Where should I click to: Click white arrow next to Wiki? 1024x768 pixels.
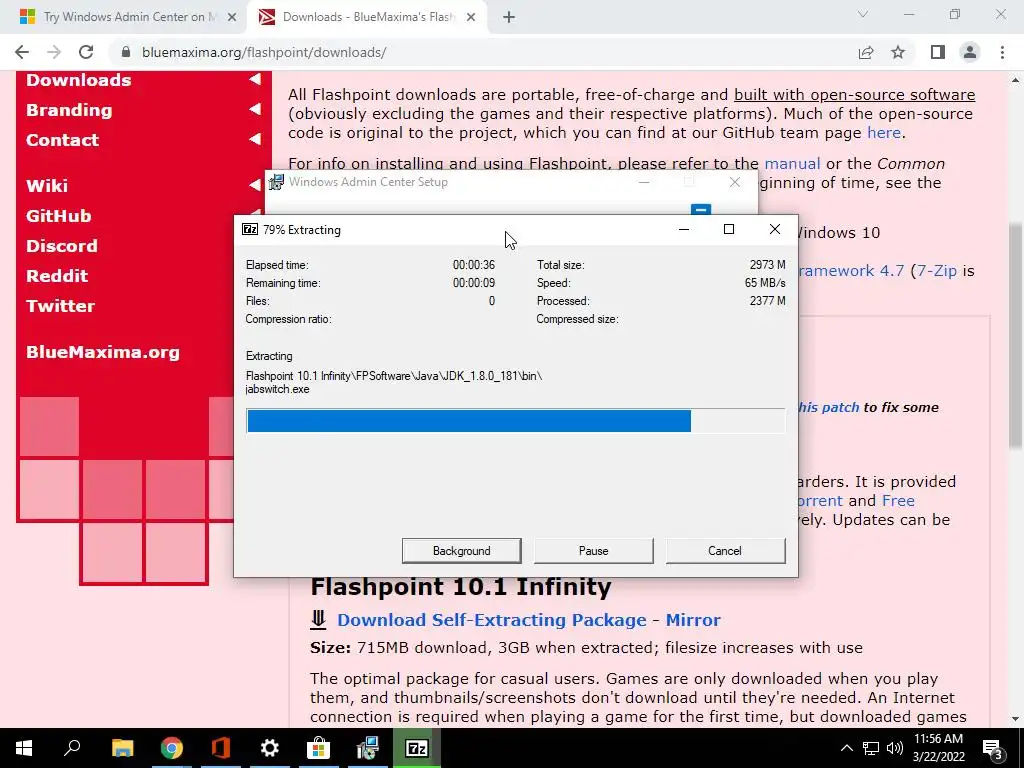255,185
